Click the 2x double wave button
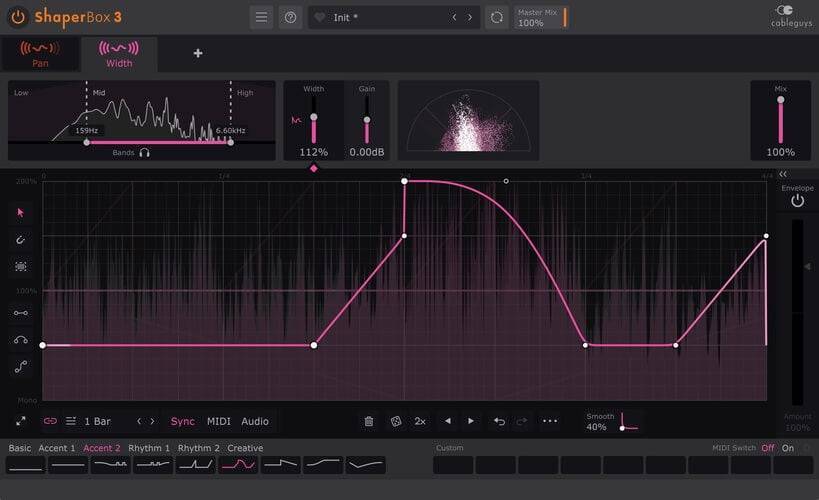This screenshot has width=819, height=500. click(x=420, y=421)
